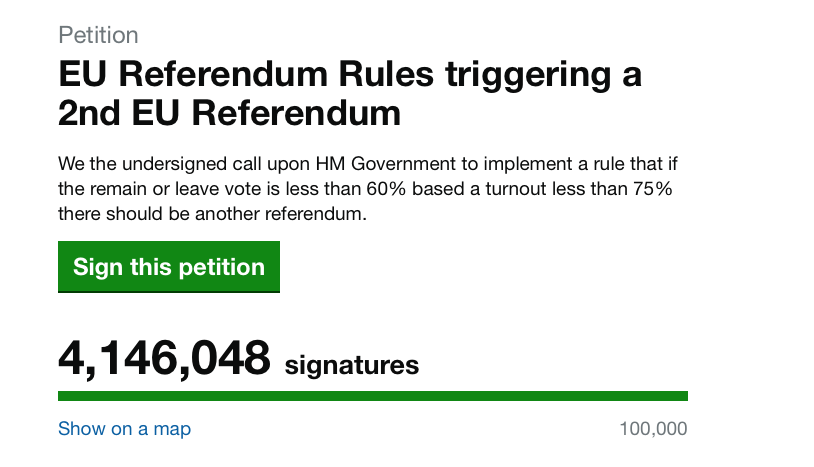
Task: Click the green signature progress bar
Action: pyautogui.click(x=373, y=396)
